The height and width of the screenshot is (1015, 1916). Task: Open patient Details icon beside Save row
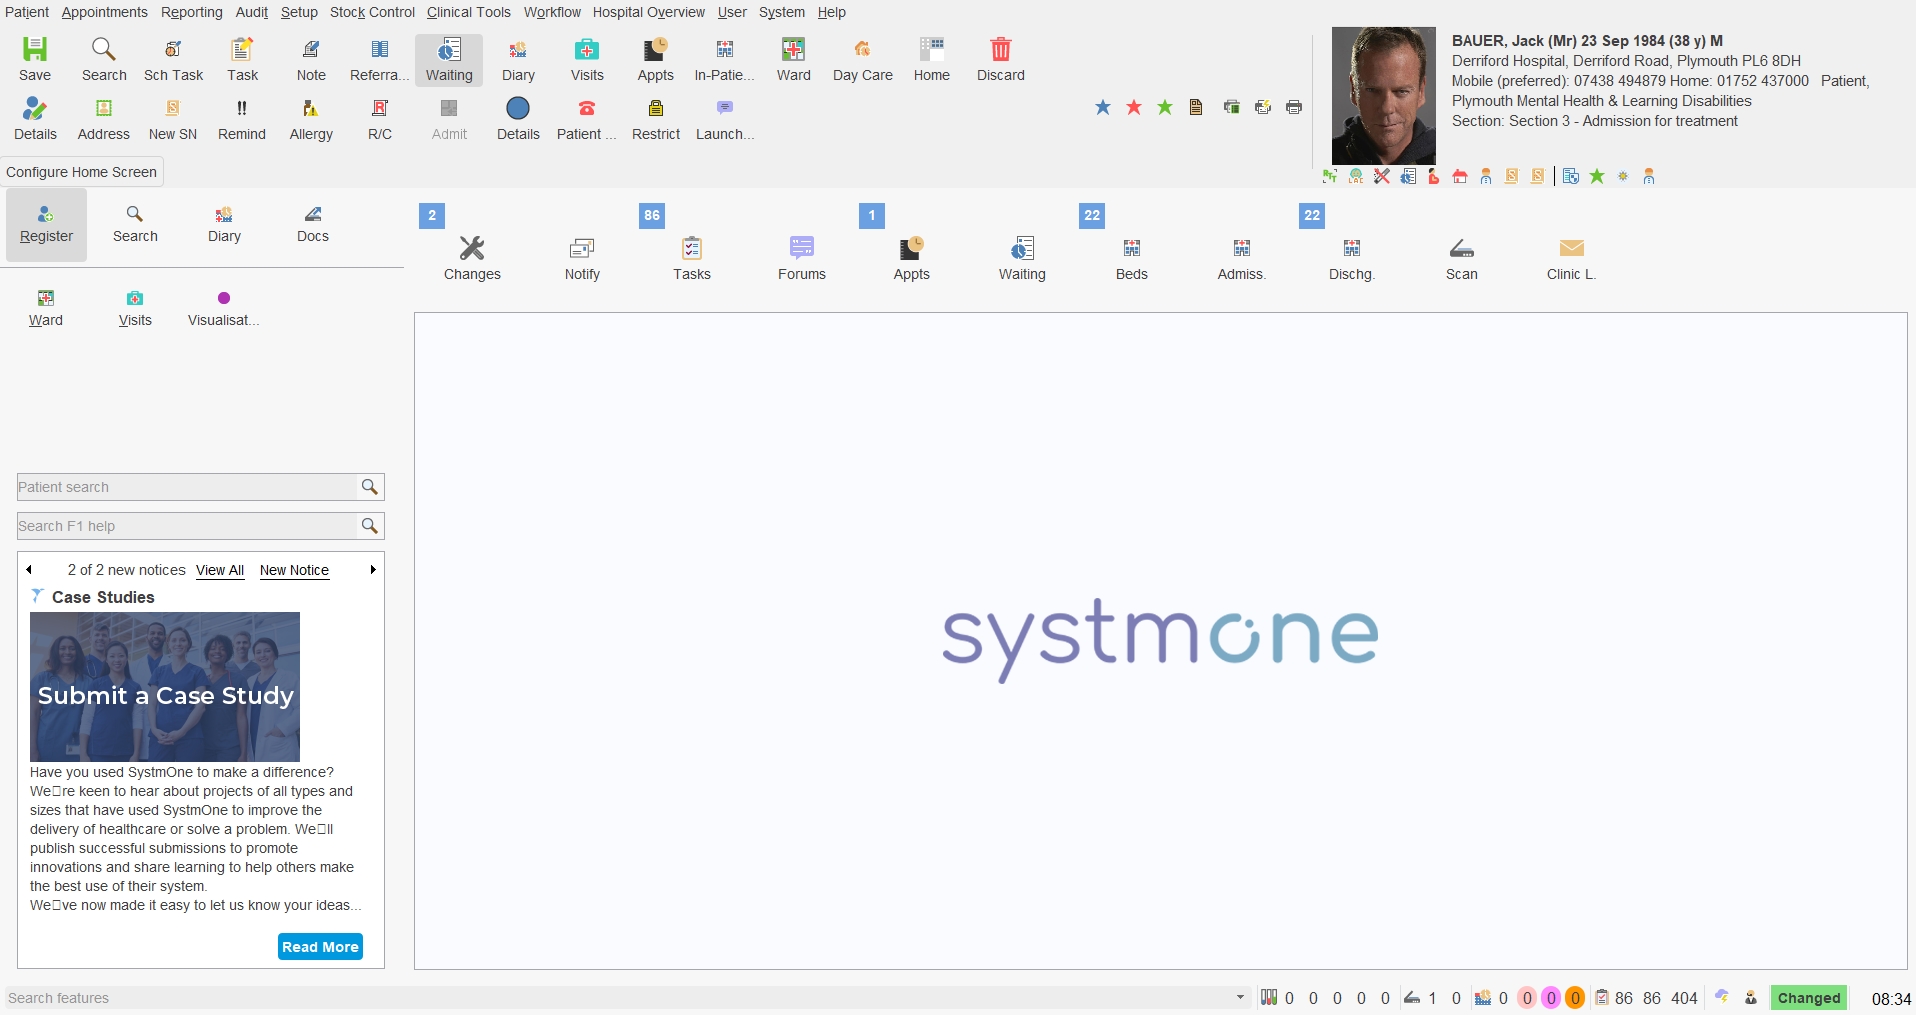[35, 119]
